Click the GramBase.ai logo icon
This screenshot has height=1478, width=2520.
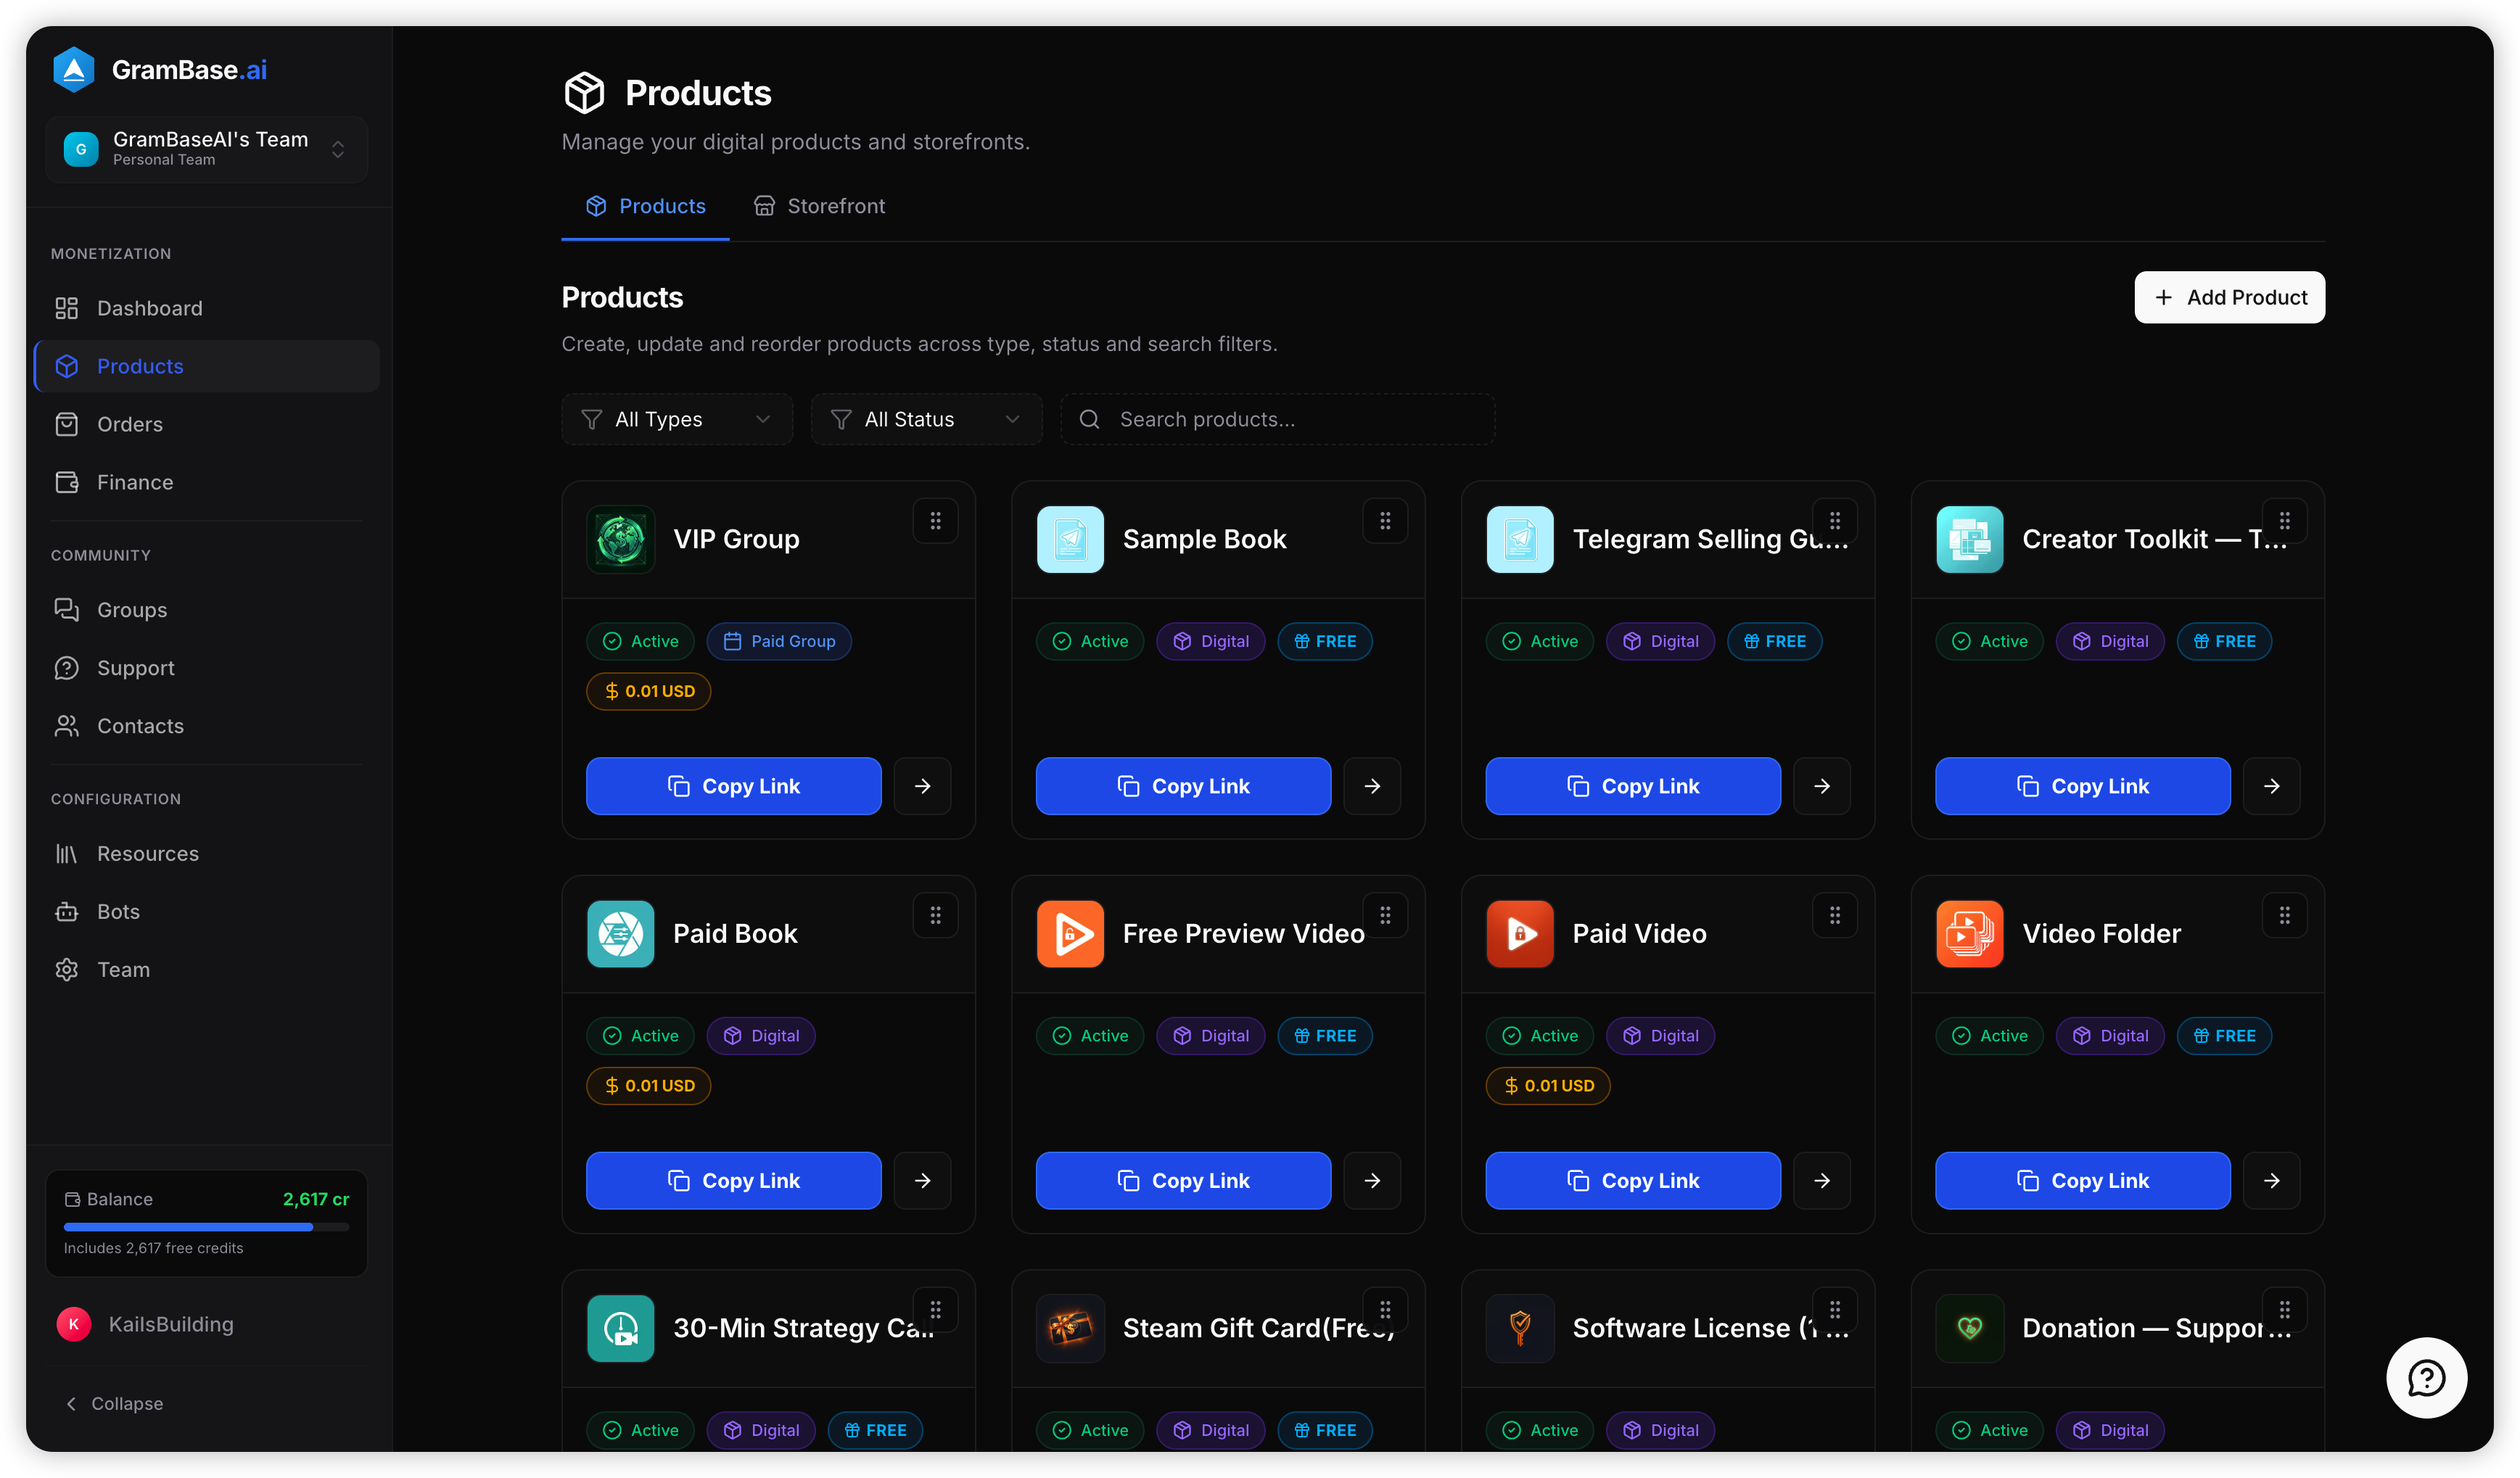pos(73,69)
